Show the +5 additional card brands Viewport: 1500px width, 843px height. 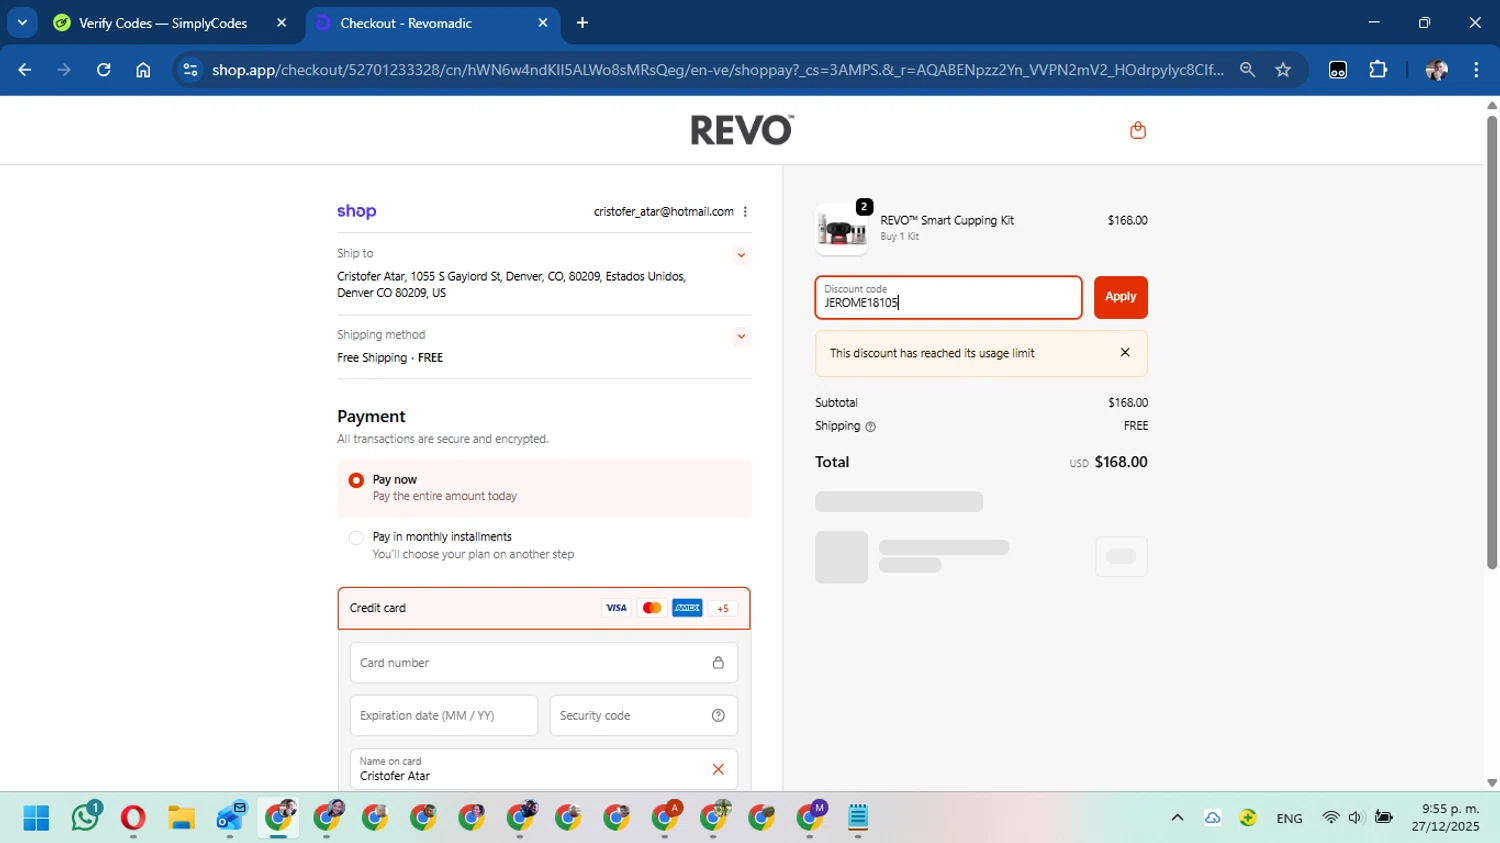723,608
